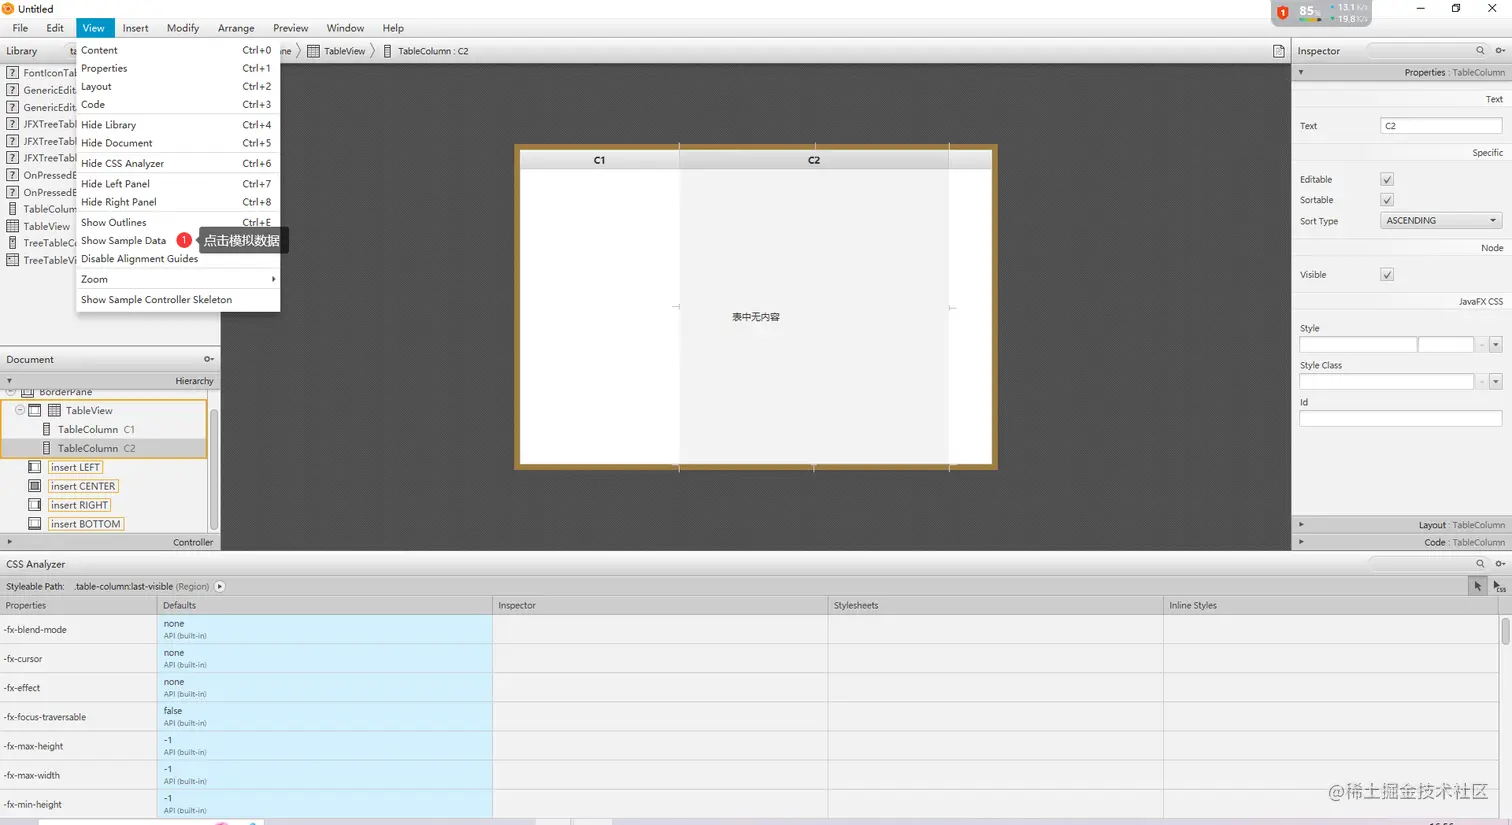Open the Zoom submenu

178,279
